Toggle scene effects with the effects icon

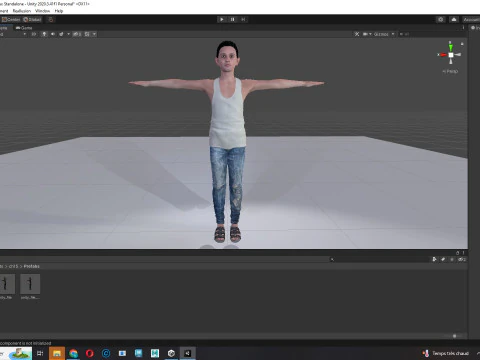(61, 34)
